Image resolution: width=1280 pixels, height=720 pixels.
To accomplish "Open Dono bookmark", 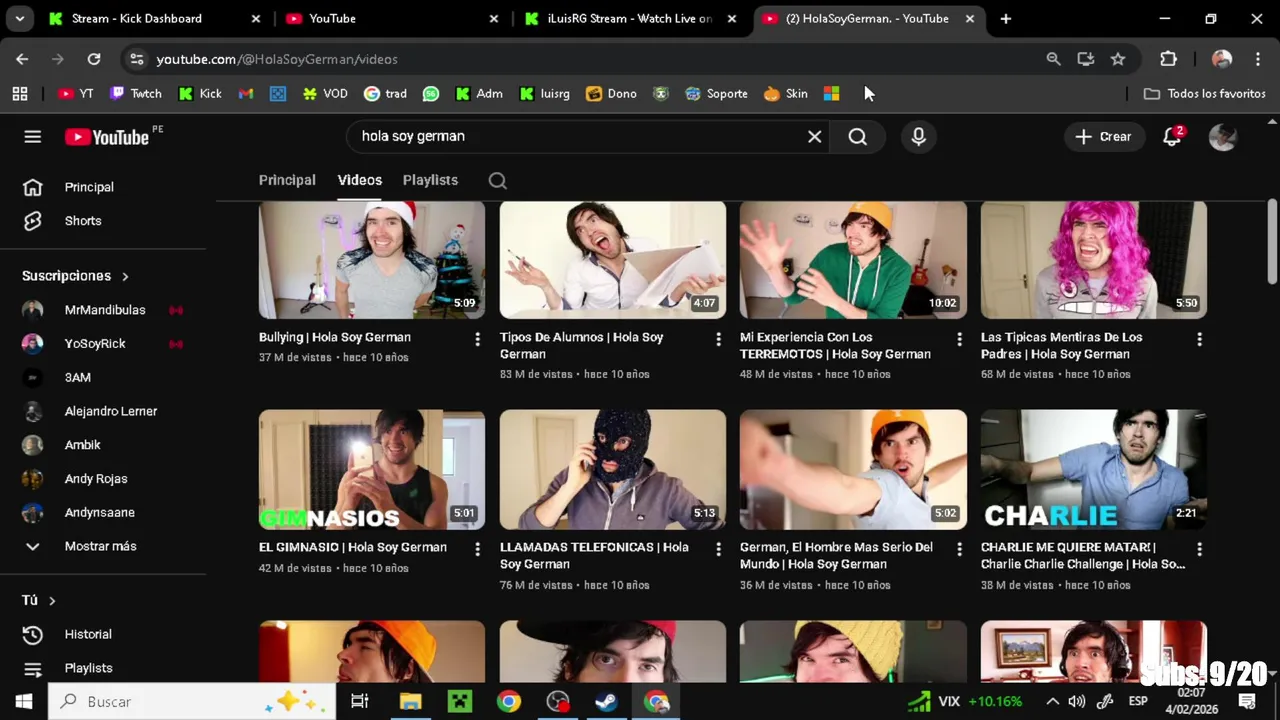I will pos(612,93).
